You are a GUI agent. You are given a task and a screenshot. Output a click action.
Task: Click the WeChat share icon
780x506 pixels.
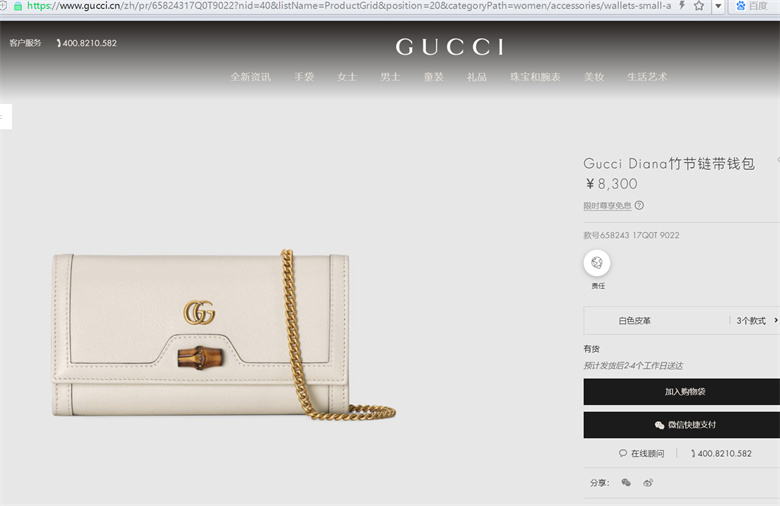point(626,483)
